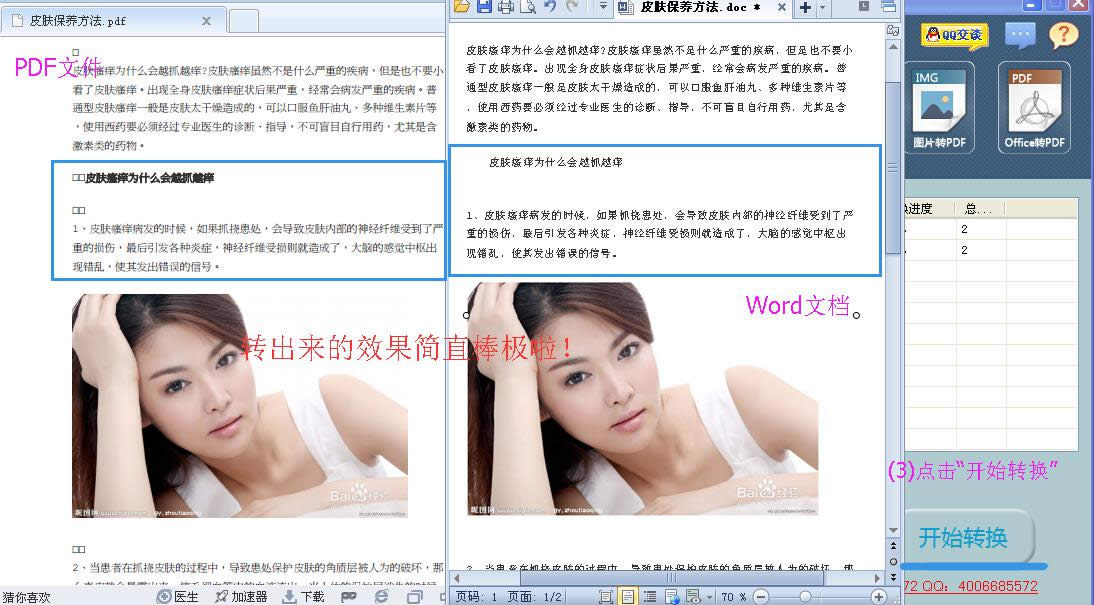Save the document with the floppy disk icon

click(x=484, y=6)
